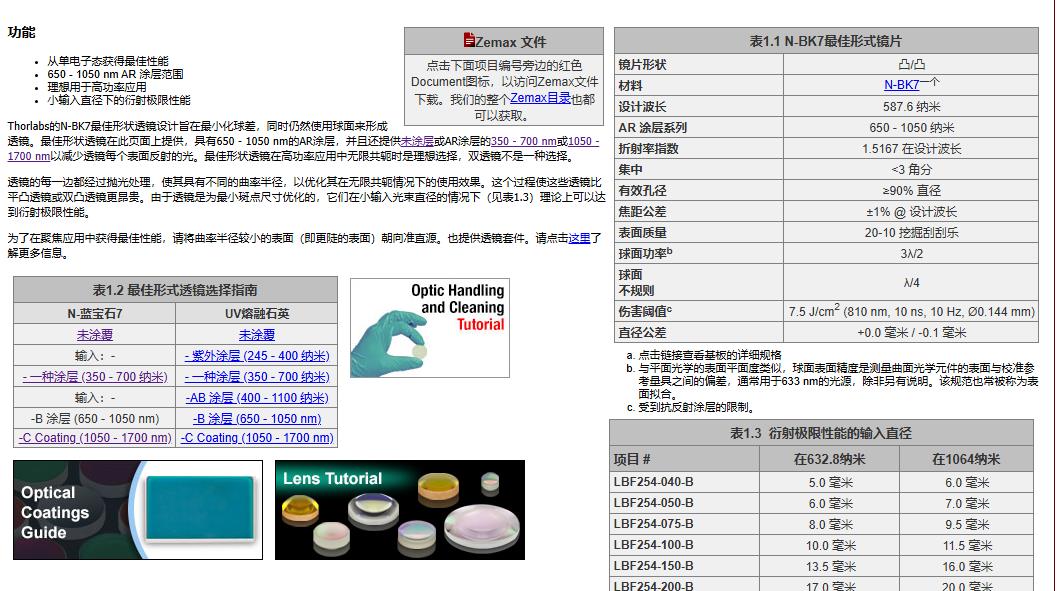Click the 表1.3 衍射极限性能的输入直径 header
The image size is (1058, 591).
pyautogui.click(x=821, y=433)
